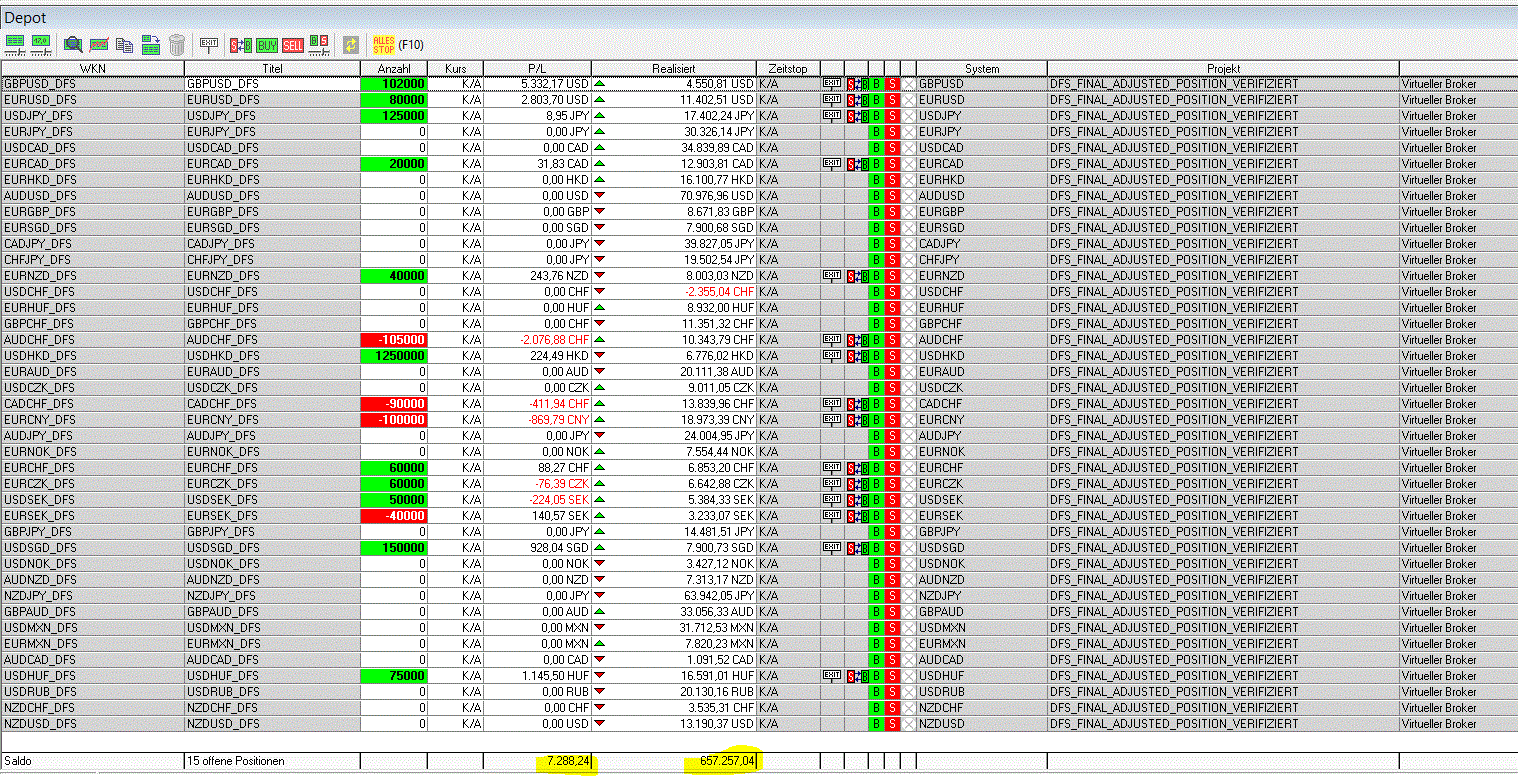1518x776 pixels.
Task: Sort by the P/L column header
Action: [x=537, y=68]
